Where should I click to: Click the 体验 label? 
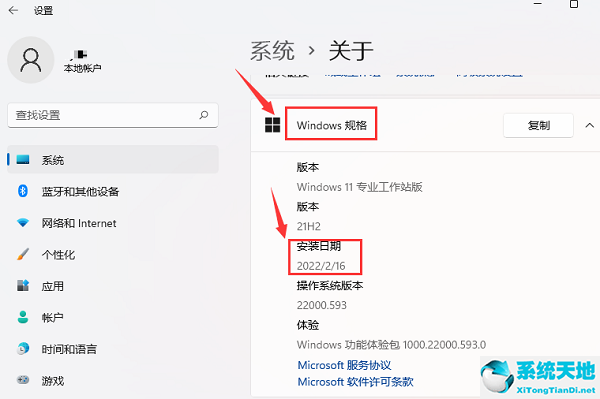coord(308,325)
